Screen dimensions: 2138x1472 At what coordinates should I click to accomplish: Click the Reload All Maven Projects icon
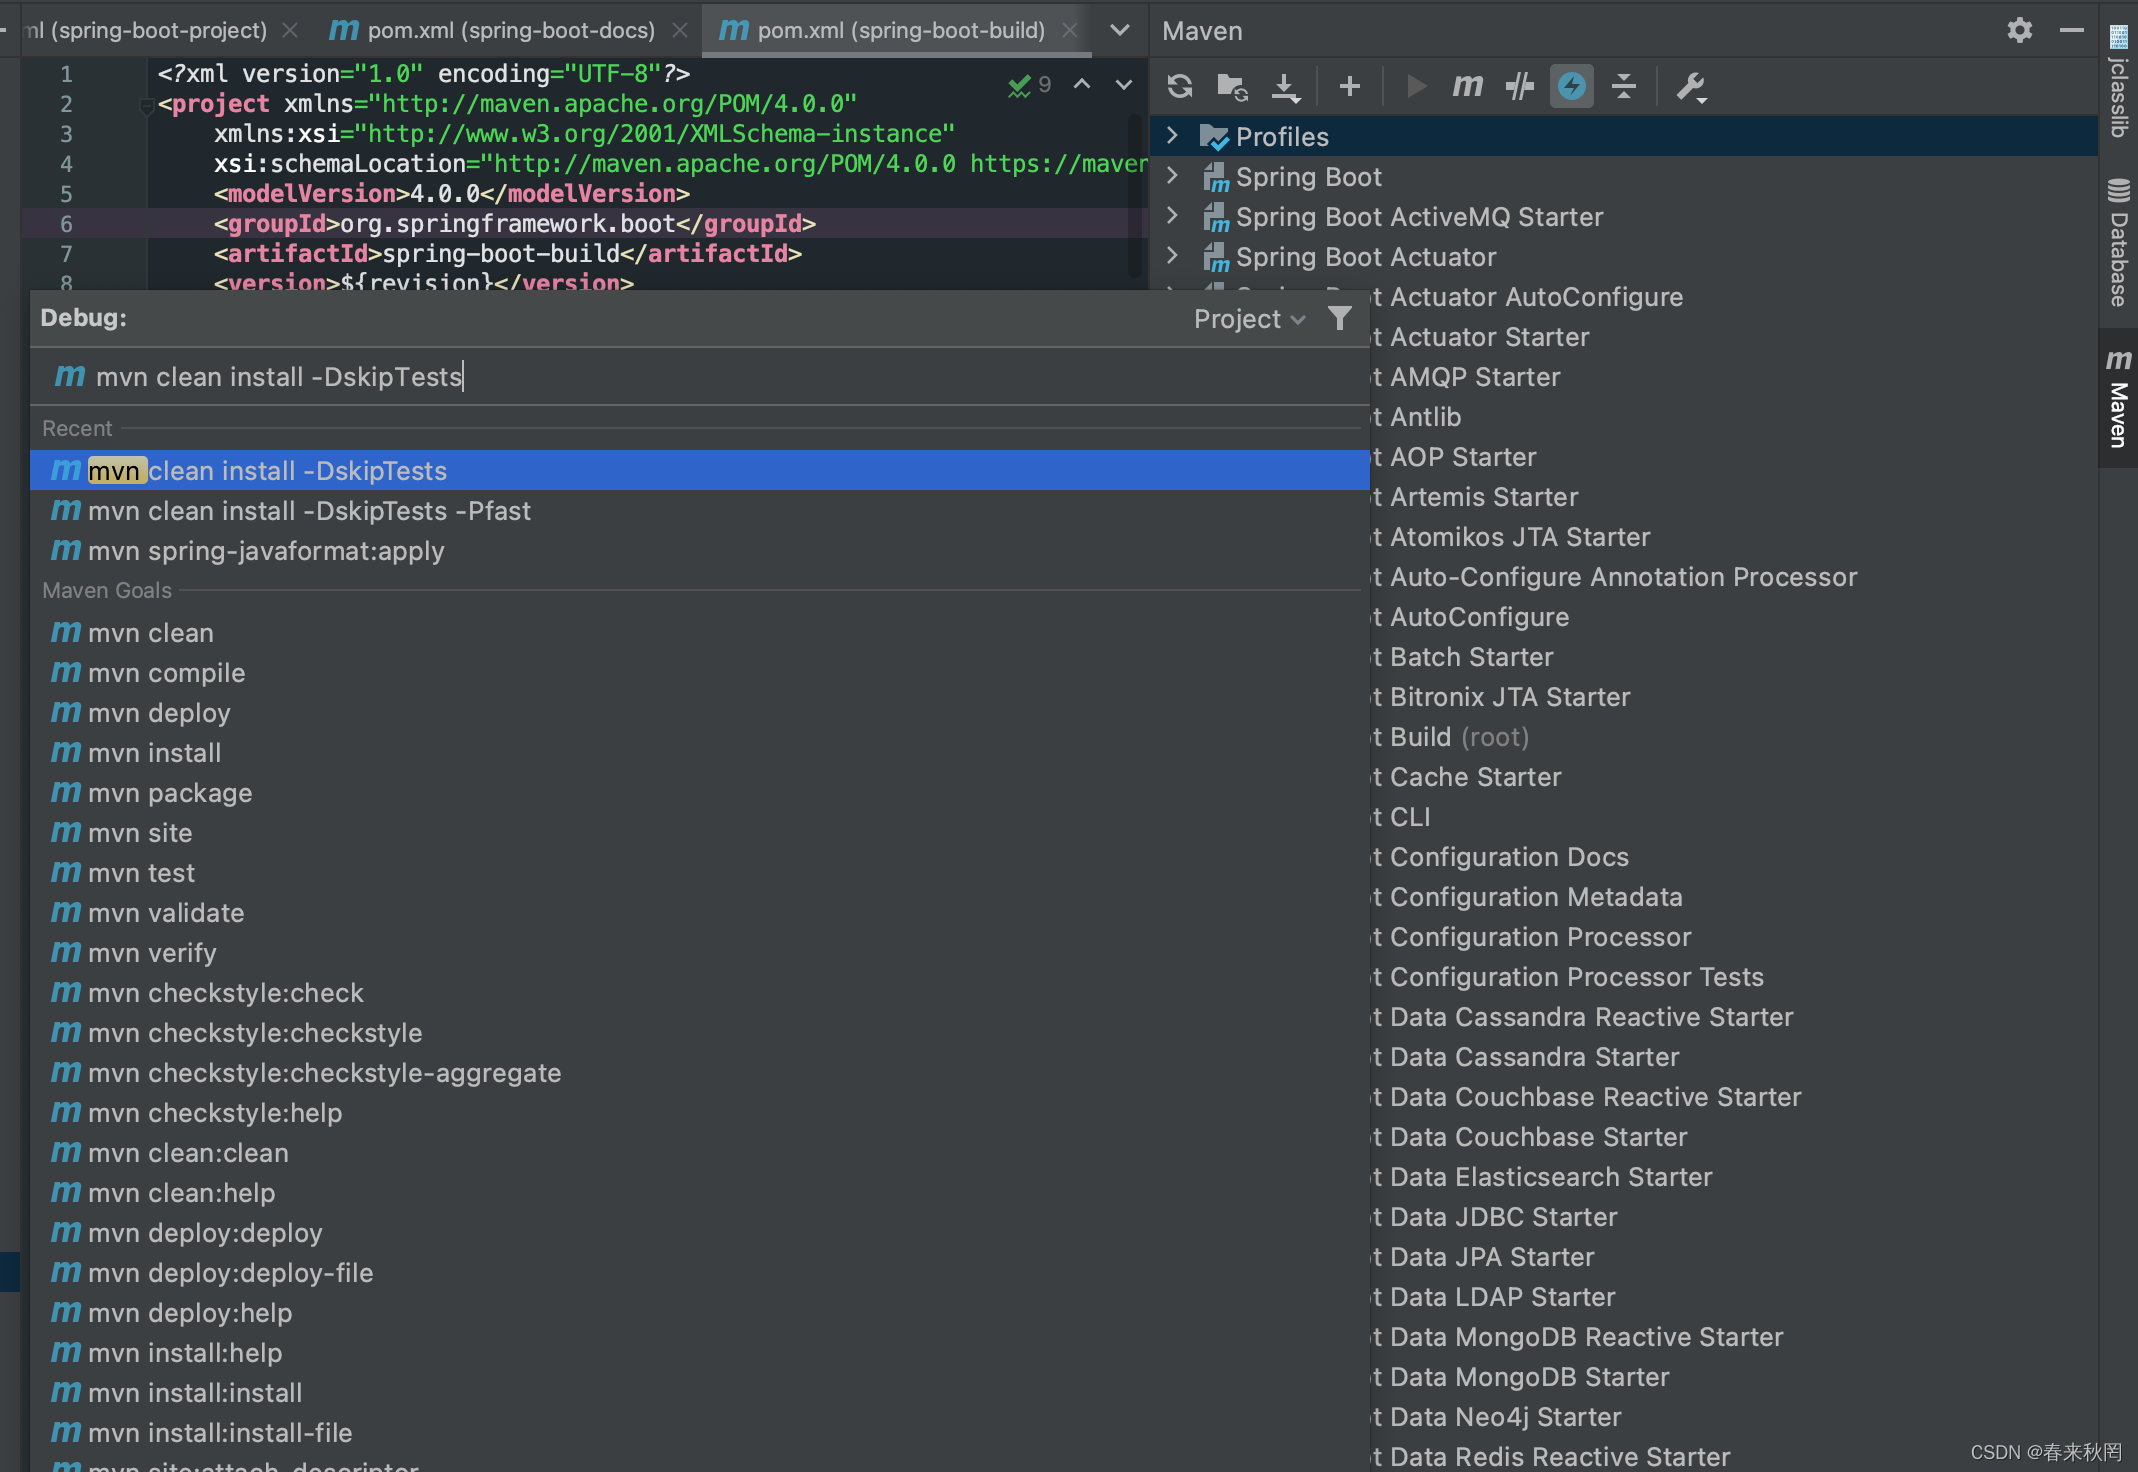(1180, 86)
